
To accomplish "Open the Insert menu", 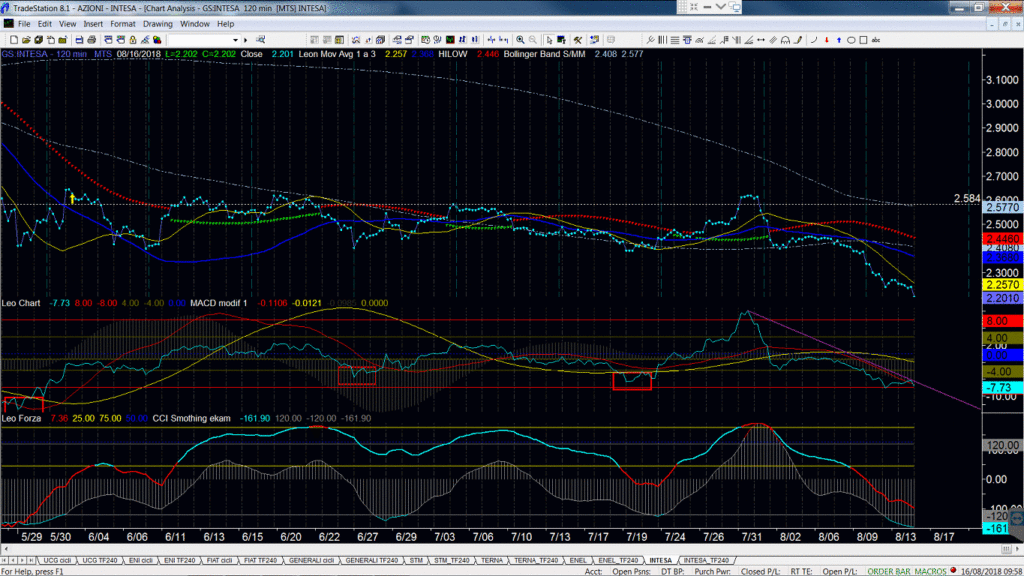I will [x=93, y=24].
